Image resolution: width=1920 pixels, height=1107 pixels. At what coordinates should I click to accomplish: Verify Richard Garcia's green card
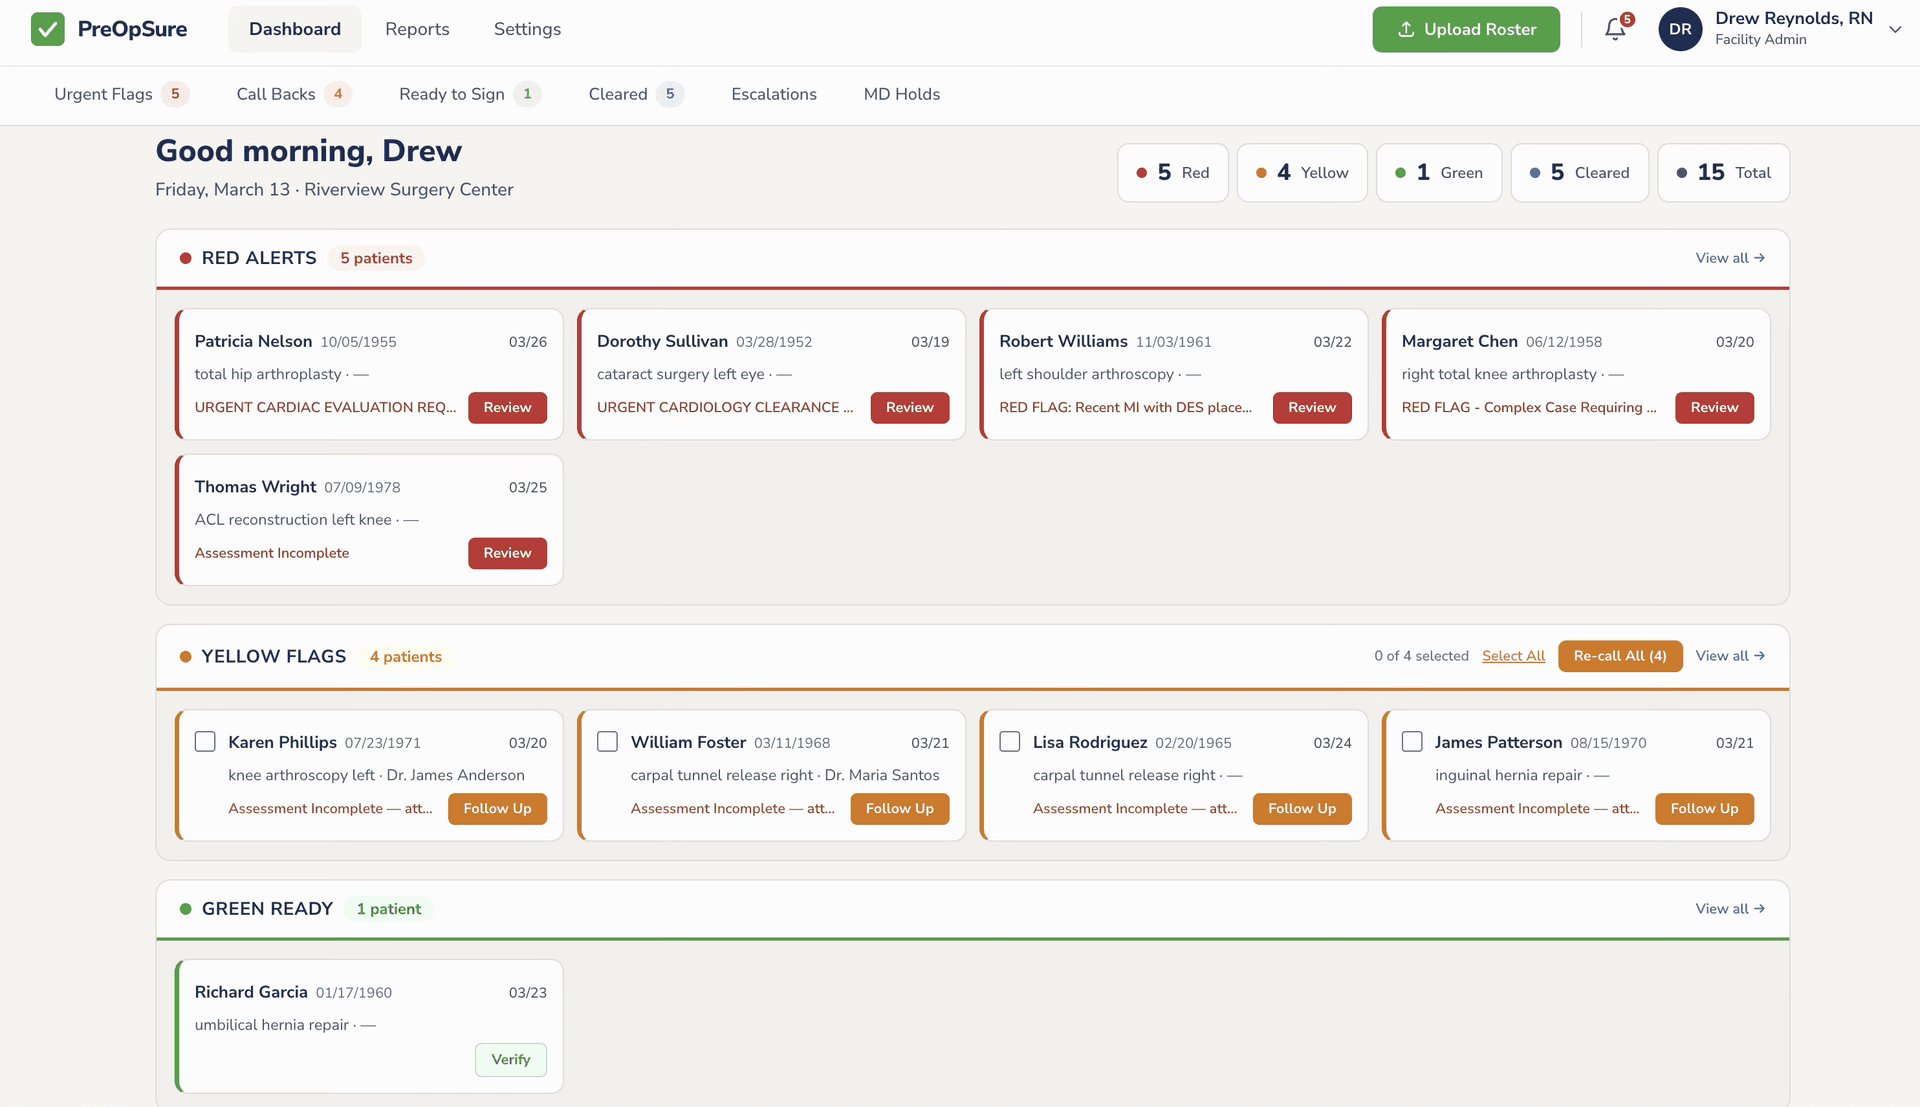pos(510,1060)
